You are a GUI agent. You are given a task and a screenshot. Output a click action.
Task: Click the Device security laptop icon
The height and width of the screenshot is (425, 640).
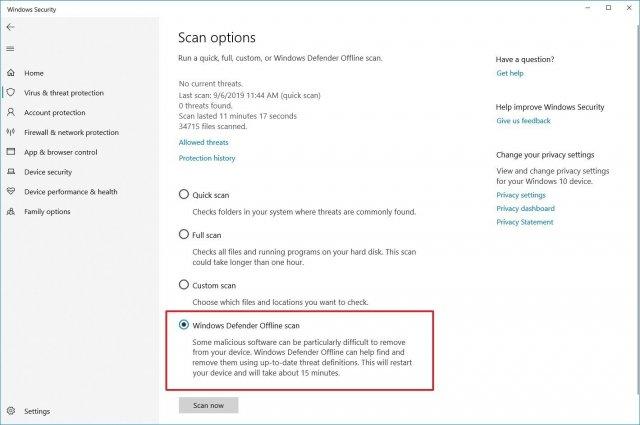(11, 171)
